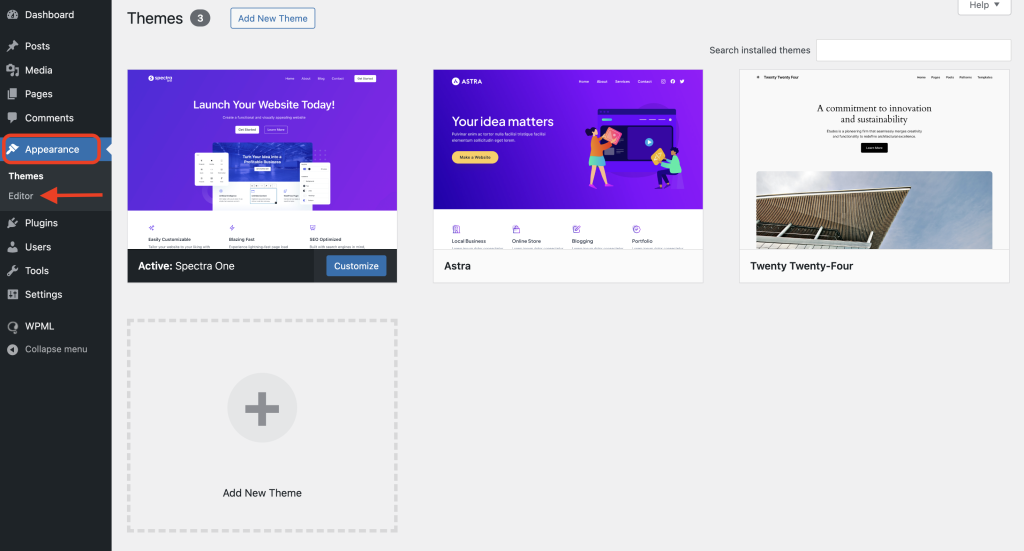
Task: Select Editor under Appearance submenu
Action: (x=21, y=195)
